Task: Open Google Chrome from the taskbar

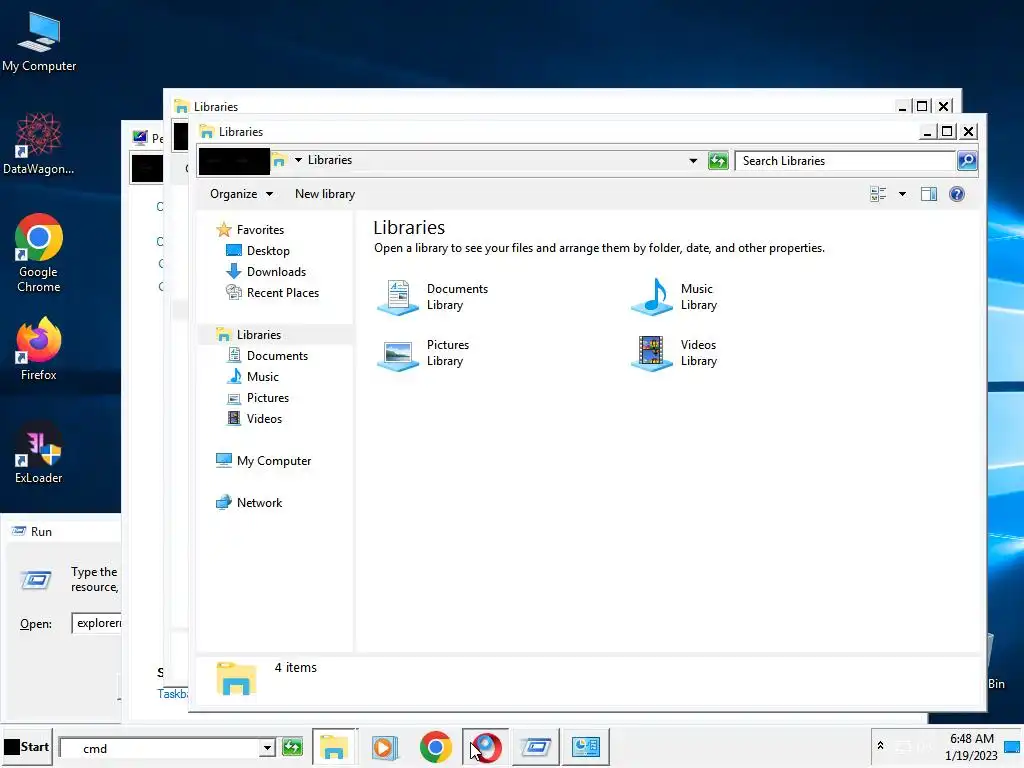Action: coord(436,747)
